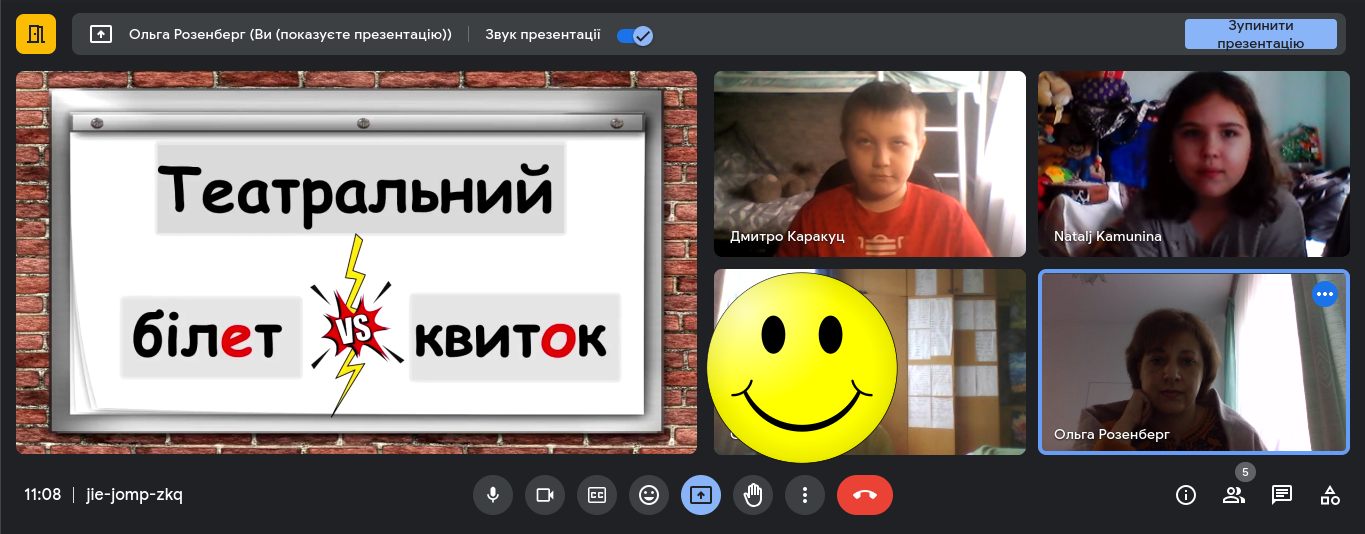
Task: Open more options three-dot menu
Action: [x=805, y=495]
